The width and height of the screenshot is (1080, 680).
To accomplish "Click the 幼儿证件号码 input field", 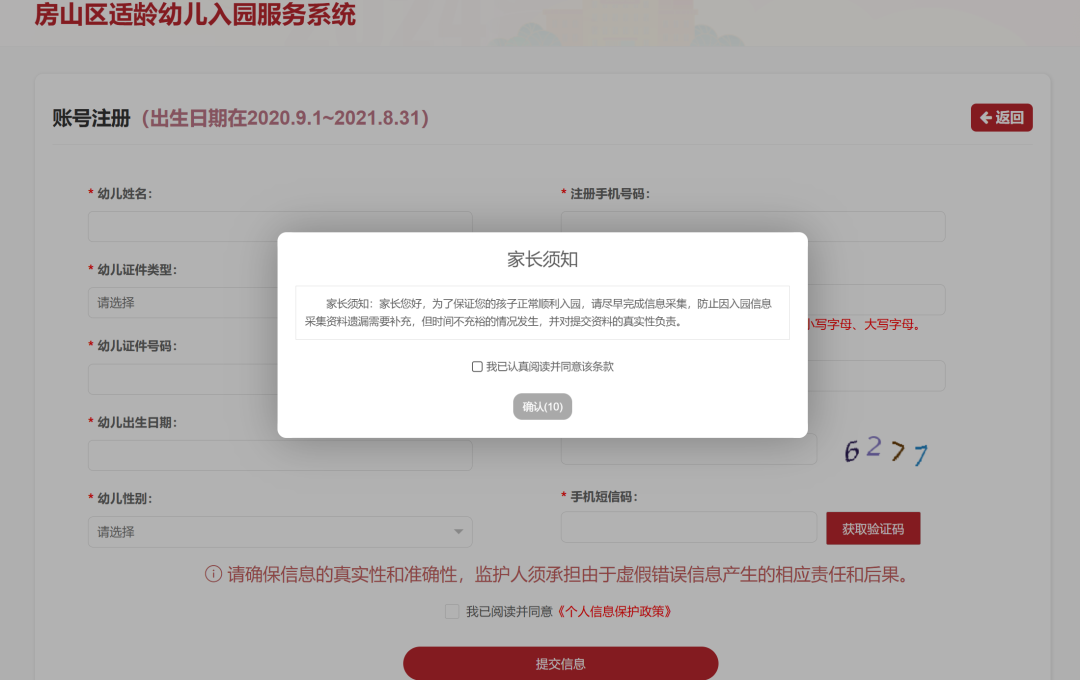I will click(183, 379).
